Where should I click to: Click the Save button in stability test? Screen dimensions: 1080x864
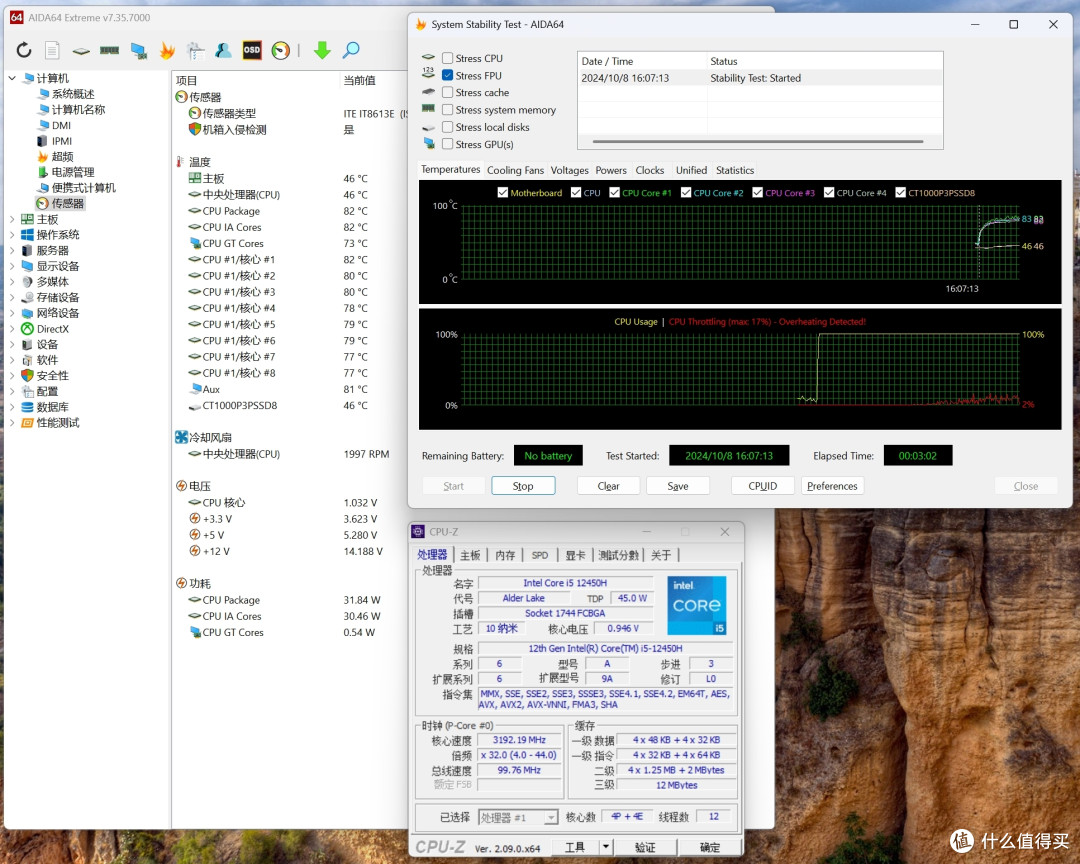coord(678,486)
